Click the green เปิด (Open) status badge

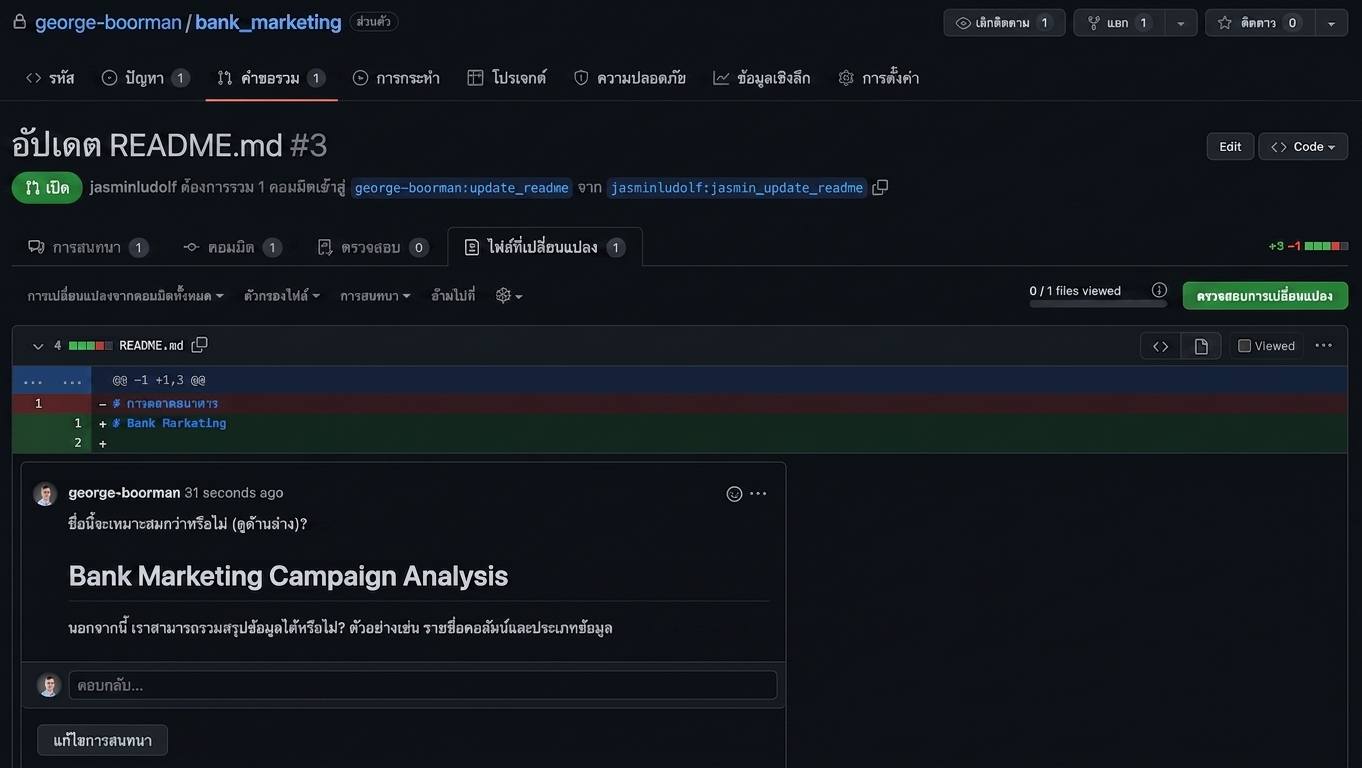coord(47,188)
